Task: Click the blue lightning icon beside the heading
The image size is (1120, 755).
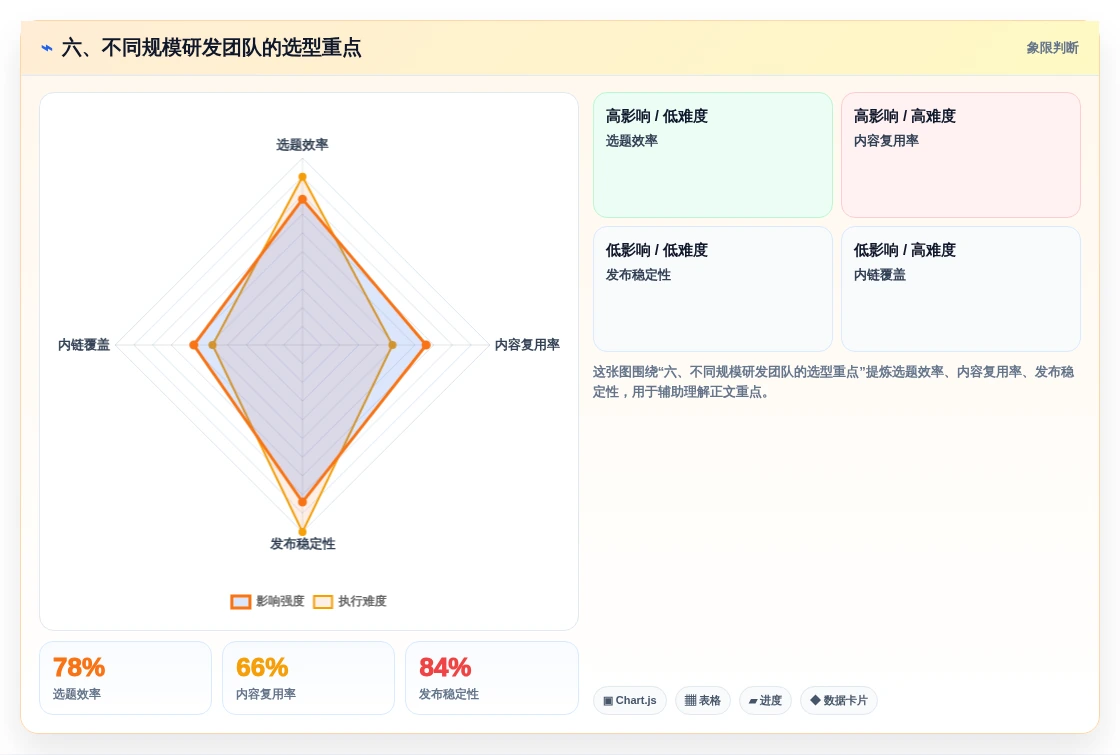Action: (x=47, y=48)
